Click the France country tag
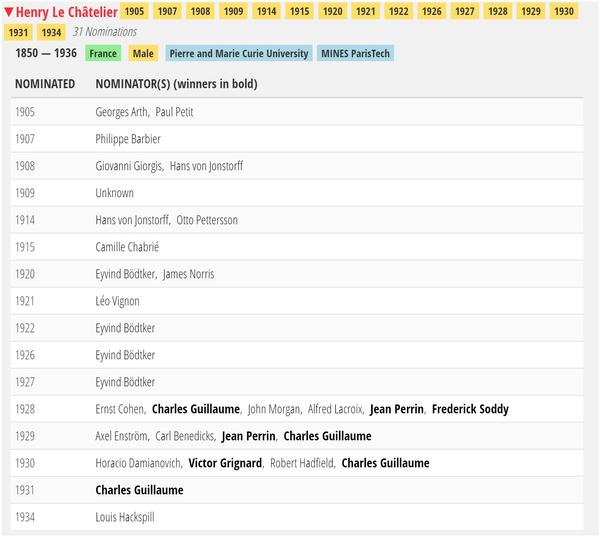The height and width of the screenshot is (537, 600). [x=103, y=53]
